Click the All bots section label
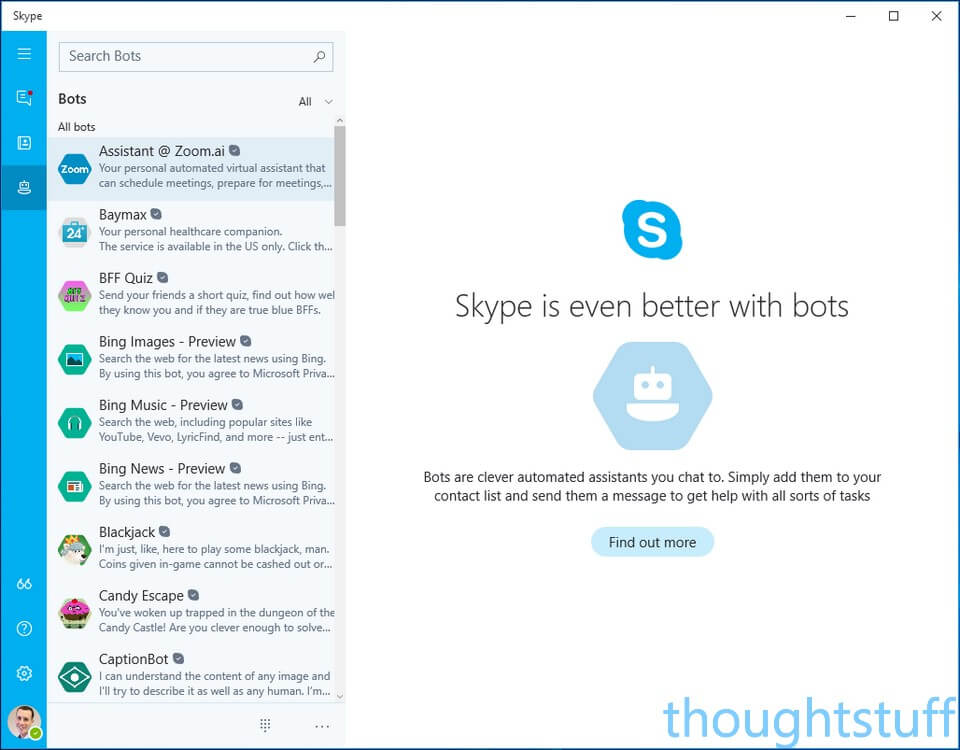The width and height of the screenshot is (960, 750). pyautogui.click(x=77, y=127)
